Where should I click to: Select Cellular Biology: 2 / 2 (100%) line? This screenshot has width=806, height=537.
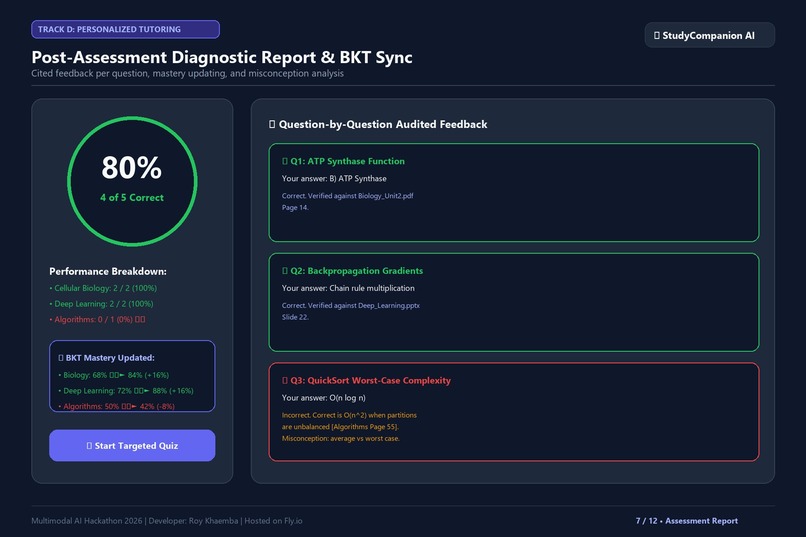103,288
